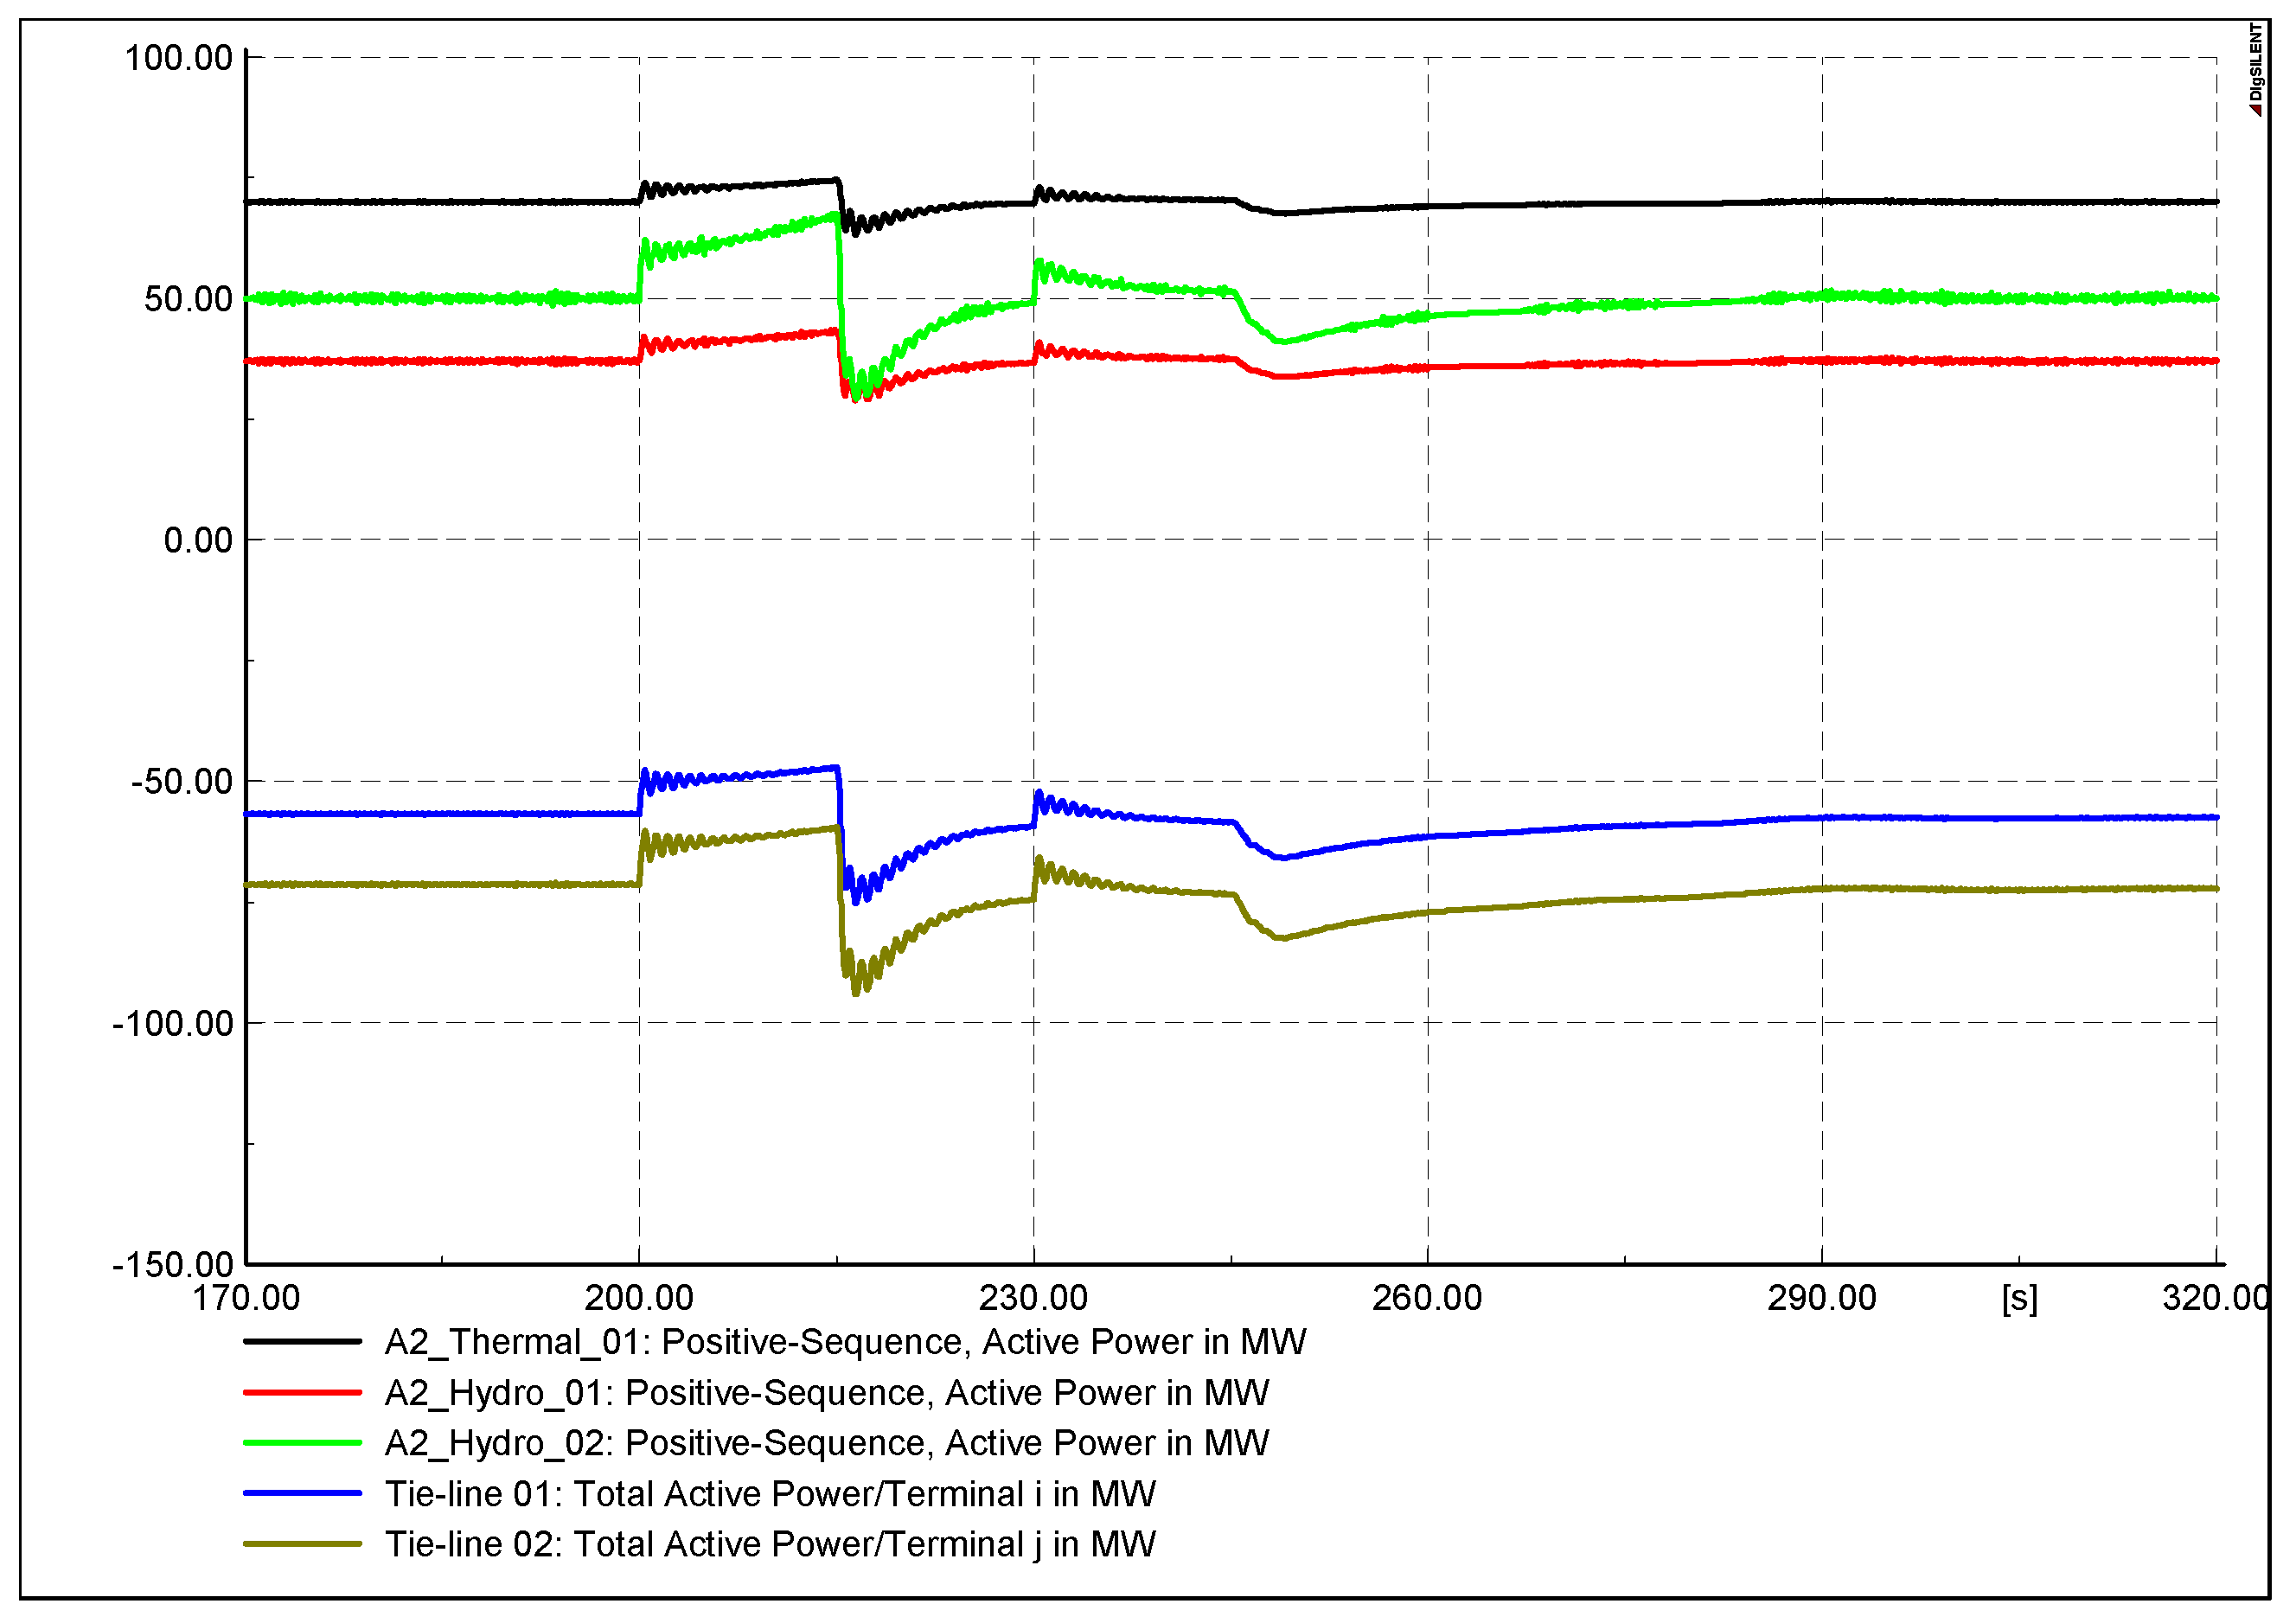Click the -150.00 y-axis label

[x=173, y=1264]
